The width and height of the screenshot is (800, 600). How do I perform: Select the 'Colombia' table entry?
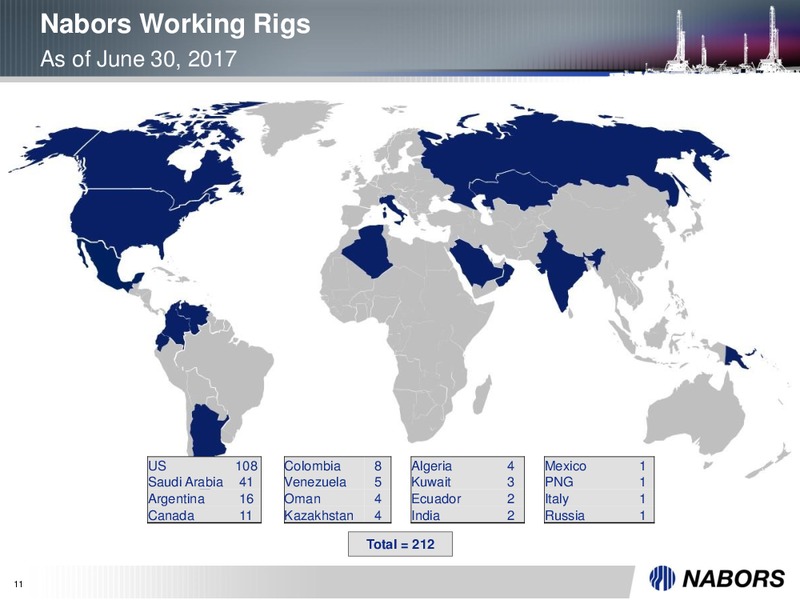[312, 466]
